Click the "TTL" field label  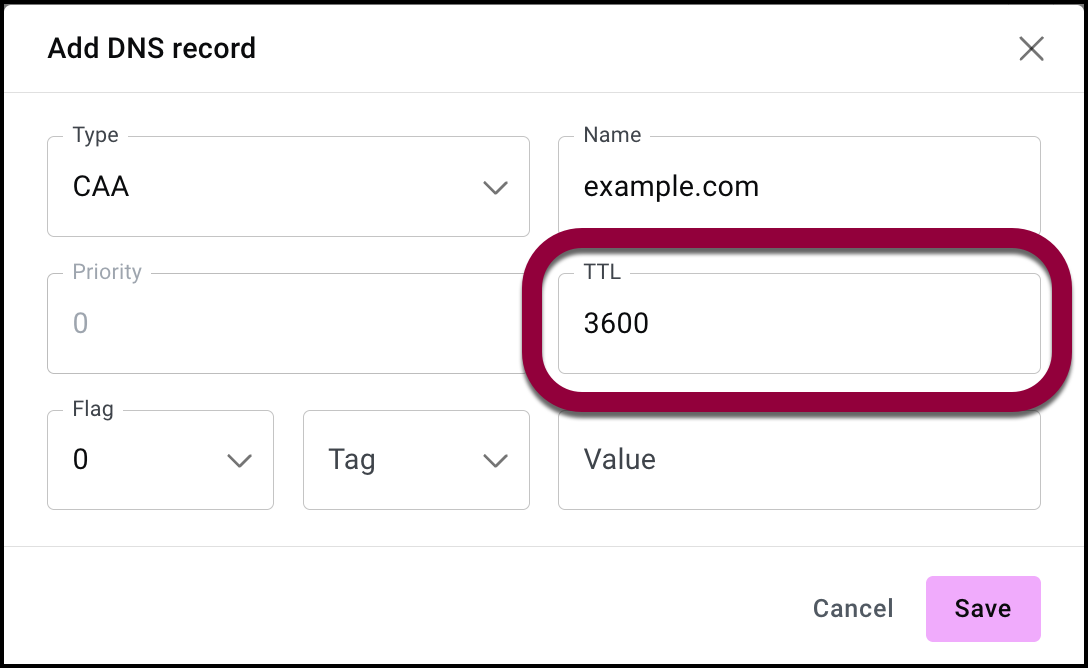(x=602, y=272)
